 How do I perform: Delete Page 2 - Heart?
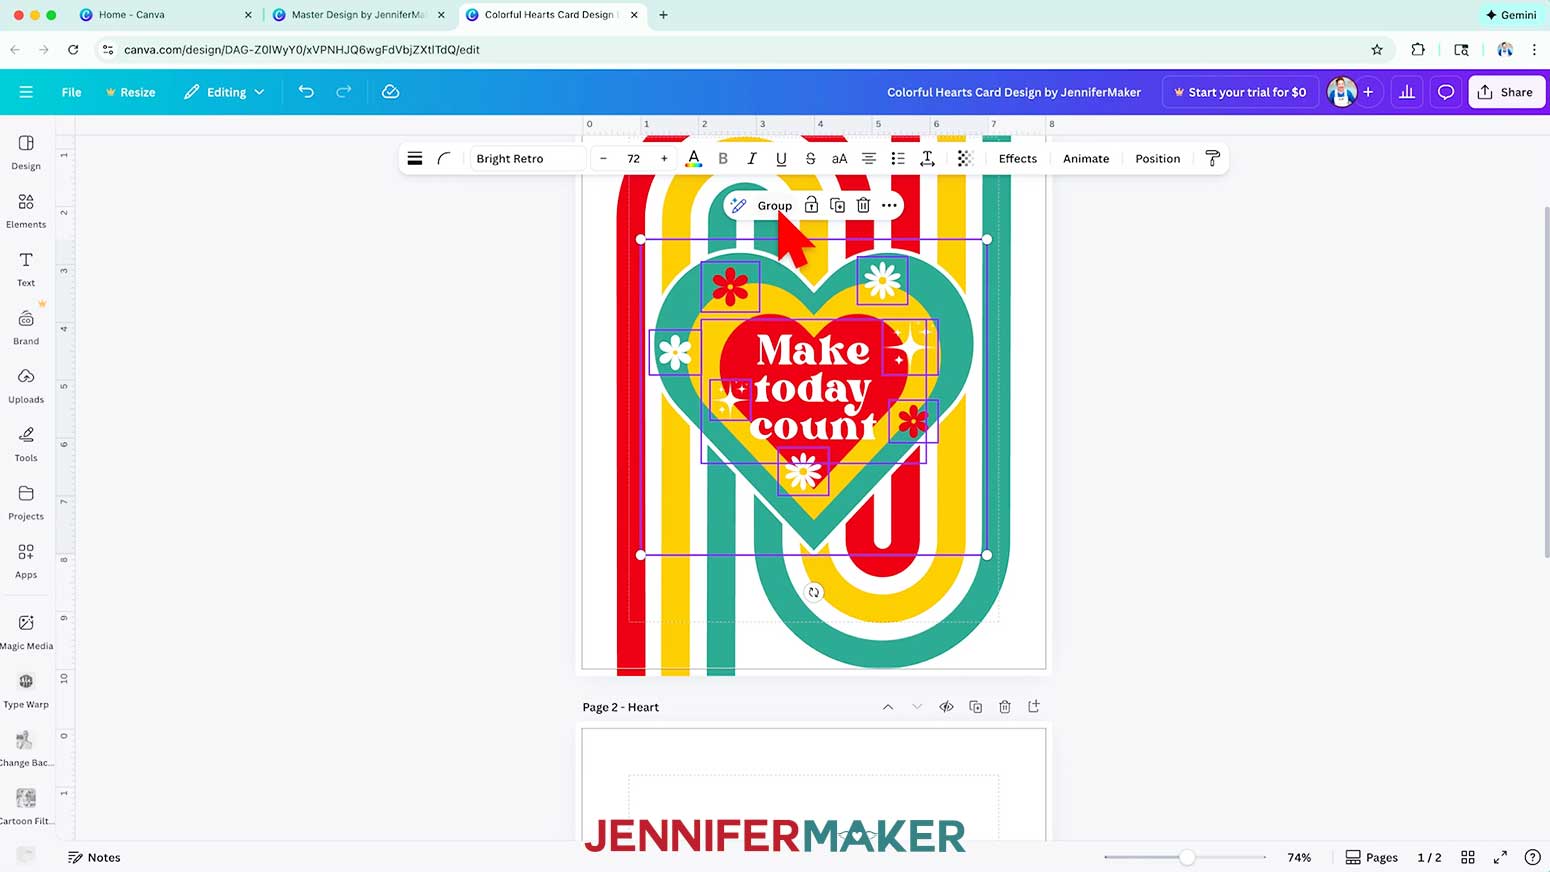(1005, 707)
